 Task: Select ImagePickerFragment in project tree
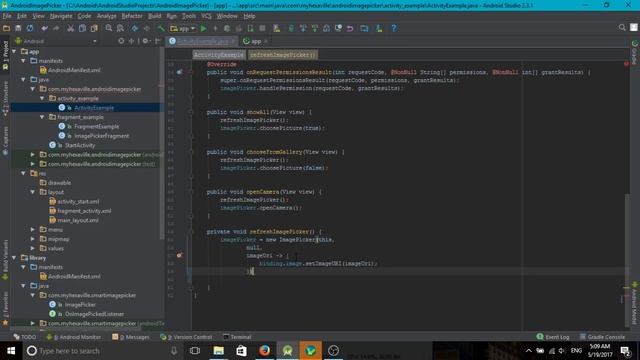click(x=101, y=136)
